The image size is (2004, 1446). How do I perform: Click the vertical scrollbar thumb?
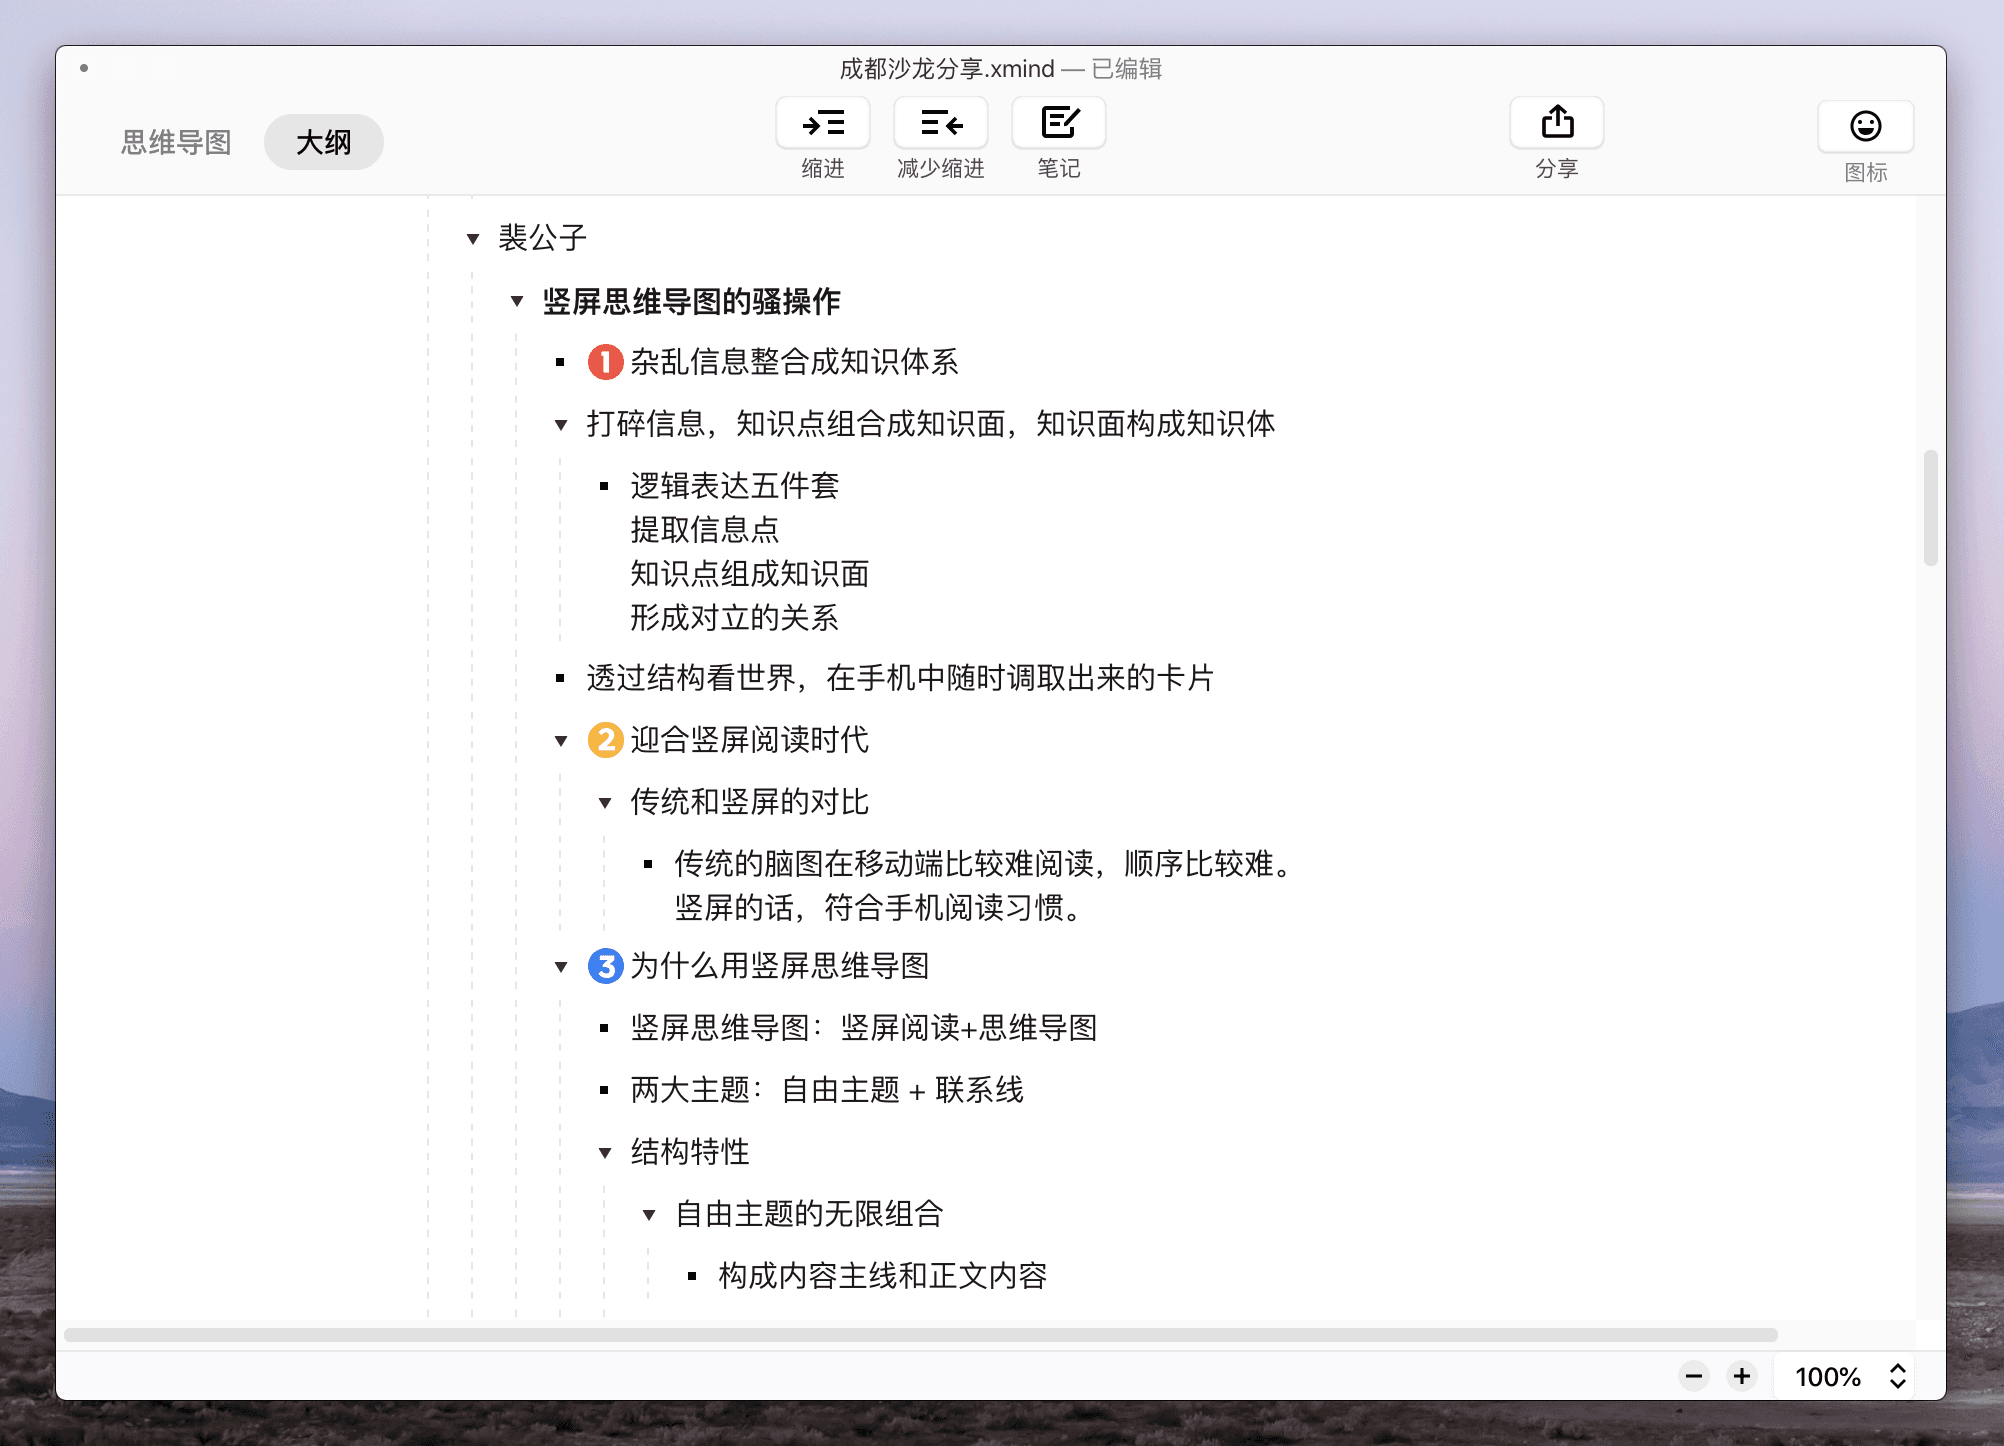[x=1930, y=508]
